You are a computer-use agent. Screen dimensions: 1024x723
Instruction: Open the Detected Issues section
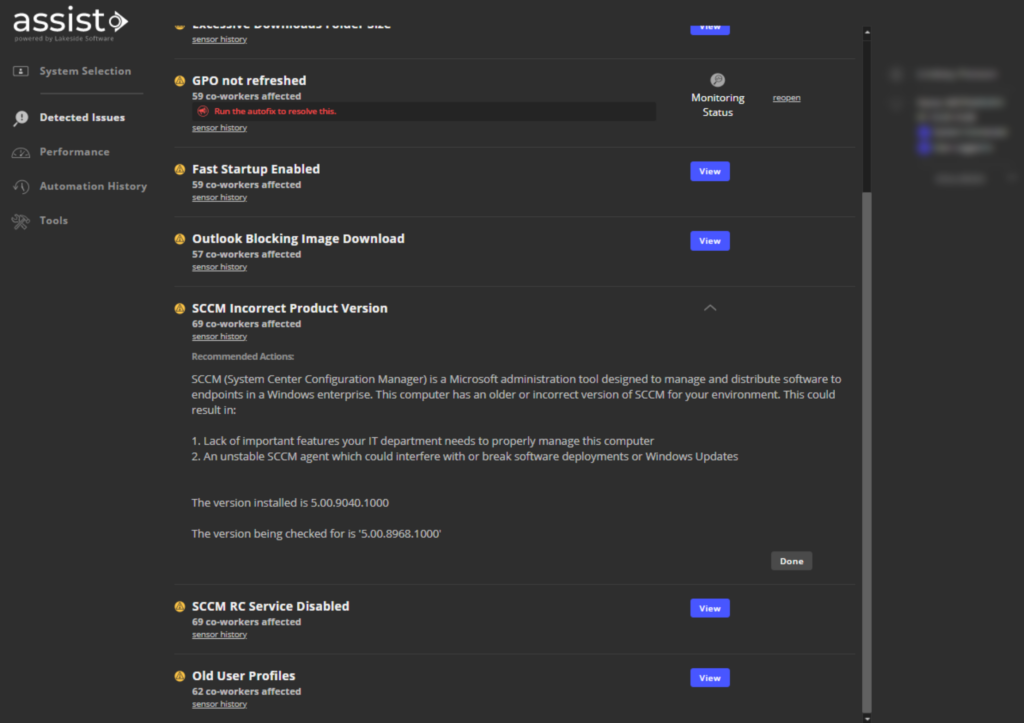[82, 118]
